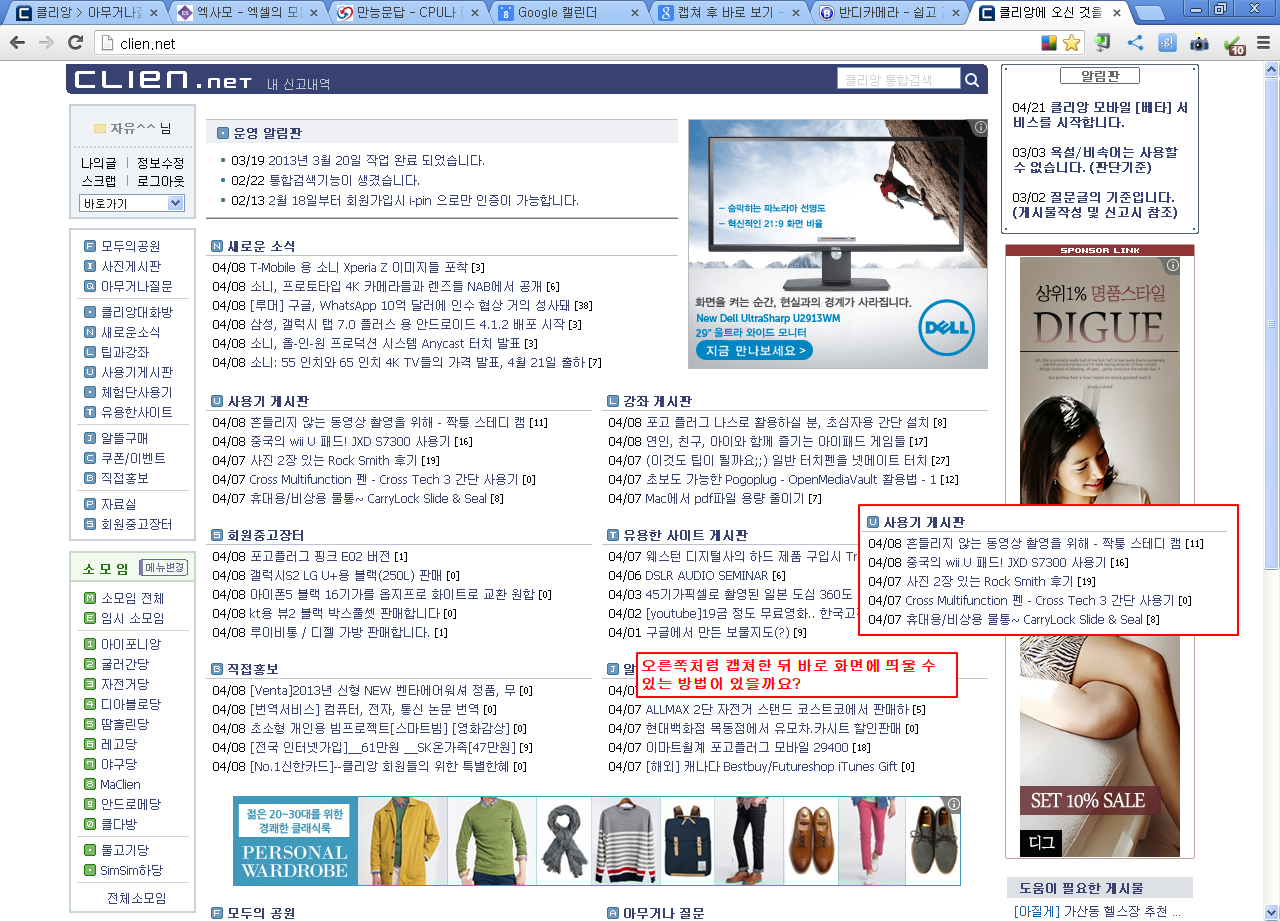Open a new browser tab
The image size is (1280, 922).
(1150, 14)
